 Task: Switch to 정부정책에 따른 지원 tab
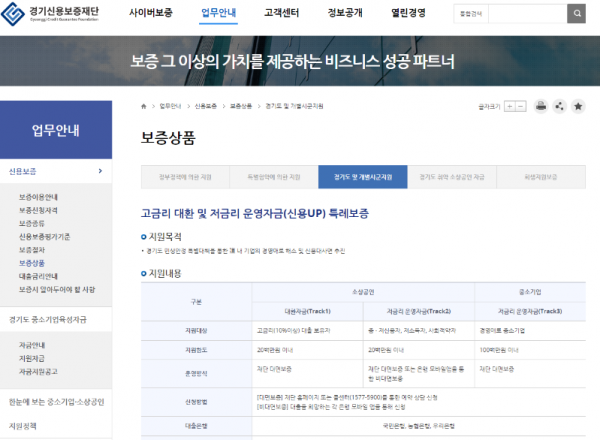point(185,176)
